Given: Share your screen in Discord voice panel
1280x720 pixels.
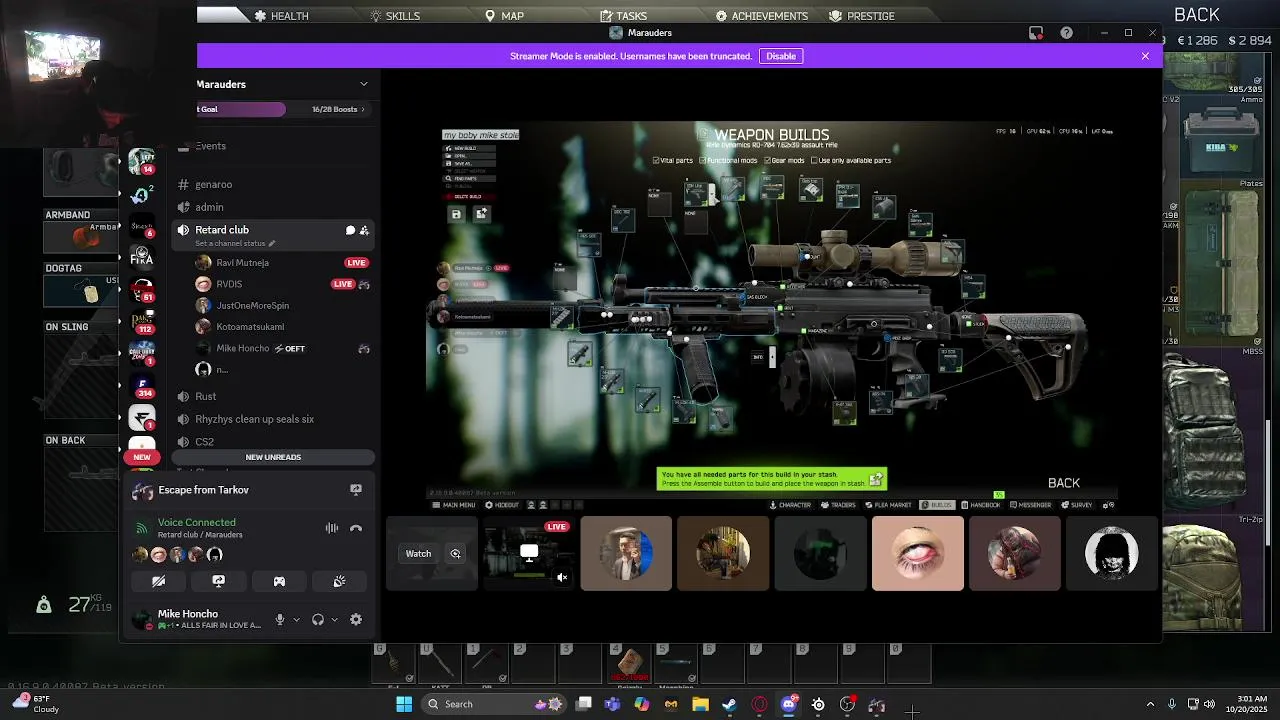Looking at the screenshot, I should (x=218, y=581).
